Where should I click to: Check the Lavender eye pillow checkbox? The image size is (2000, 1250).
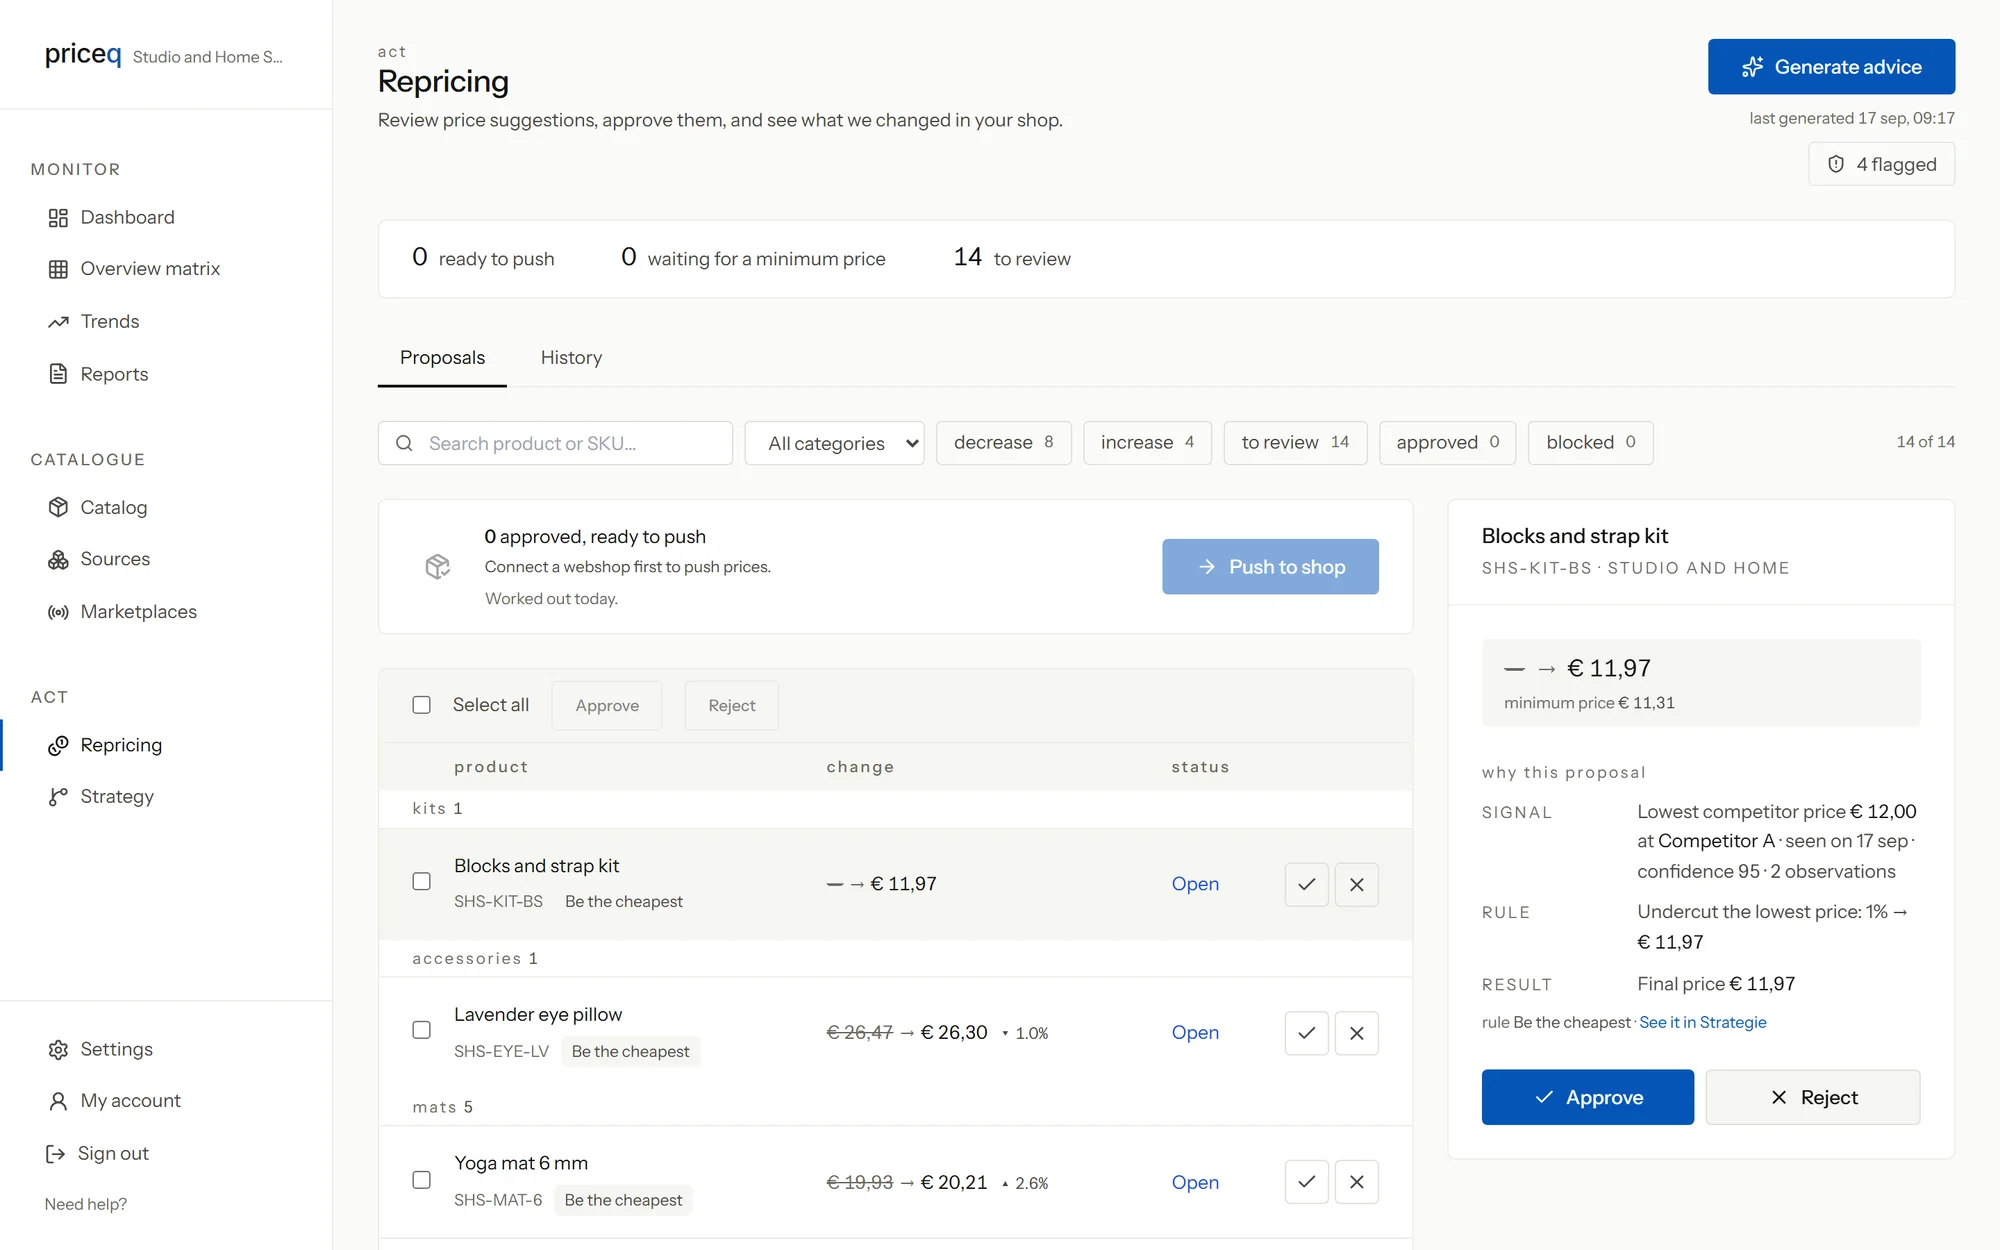[x=422, y=1030]
